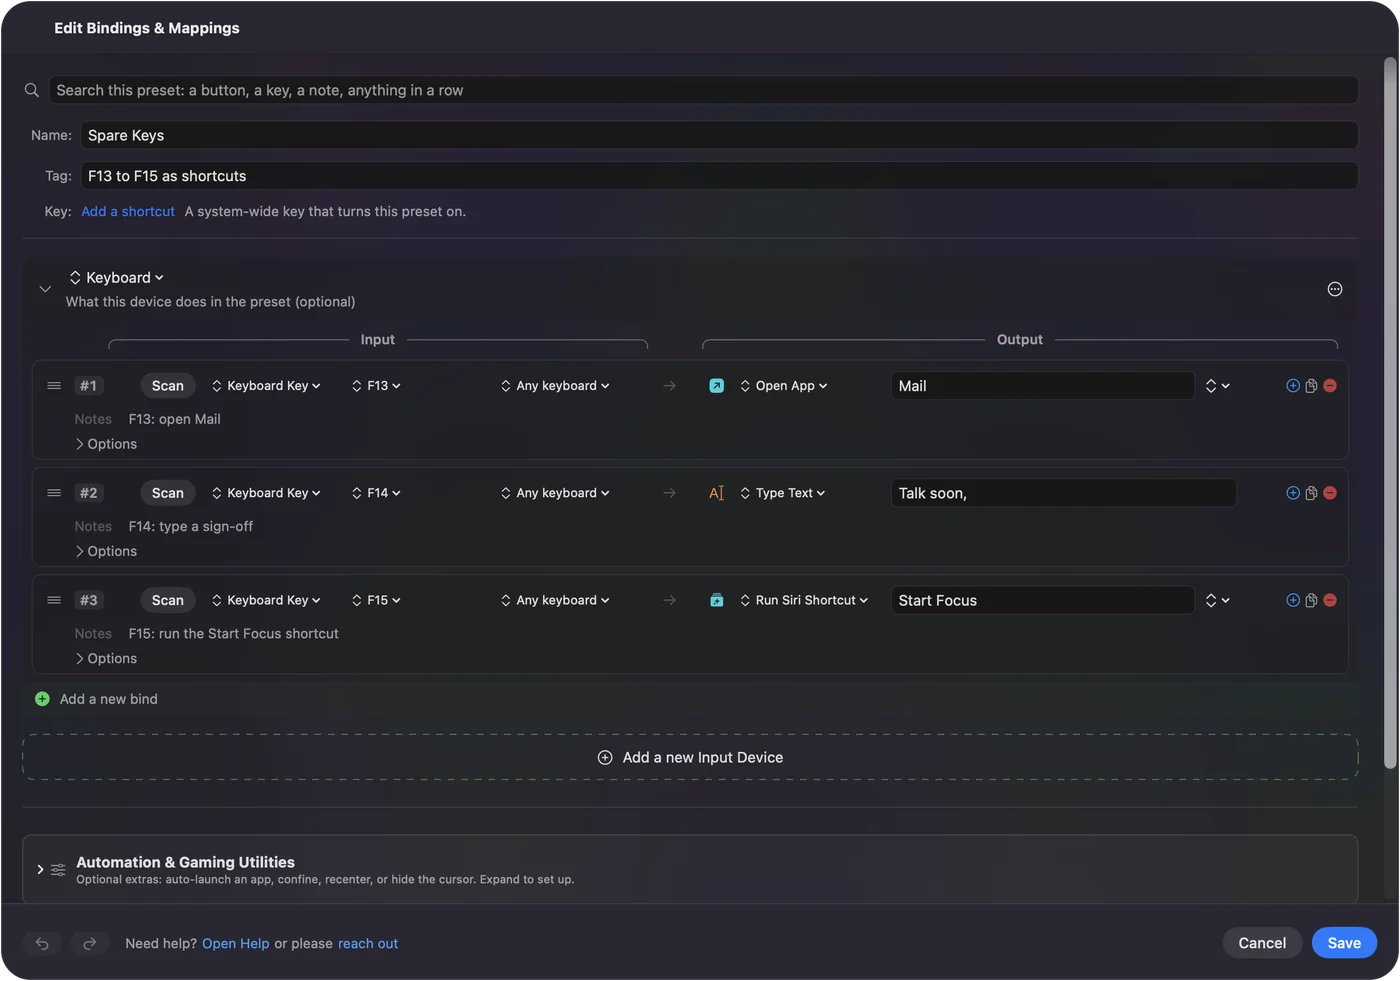The height and width of the screenshot is (981, 1400).
Task: Click the drag handle of bind #1
Action: pyautogui.click(x=54, y=386)
